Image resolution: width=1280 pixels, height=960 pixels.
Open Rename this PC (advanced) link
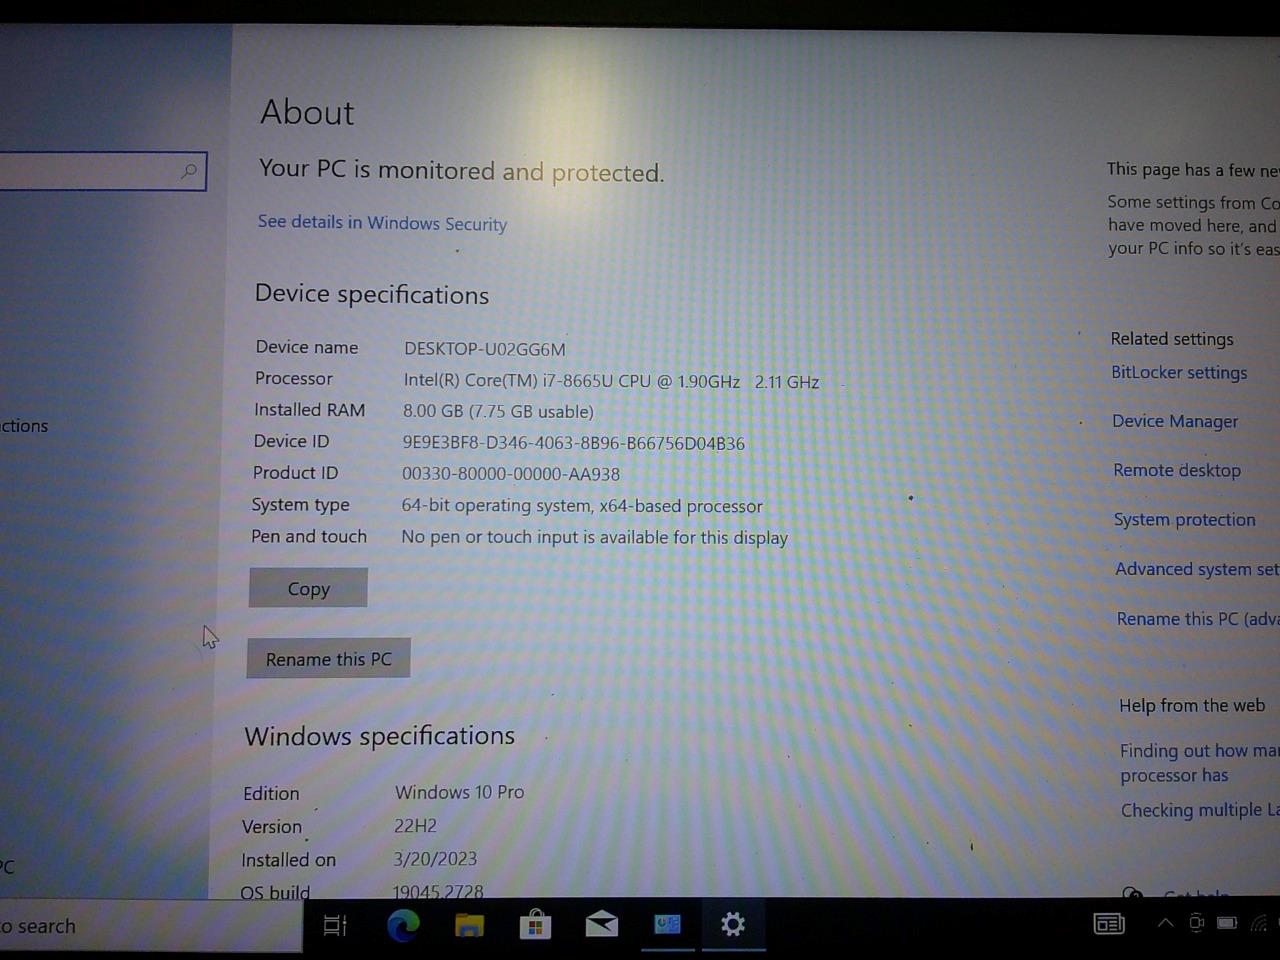1198,619
